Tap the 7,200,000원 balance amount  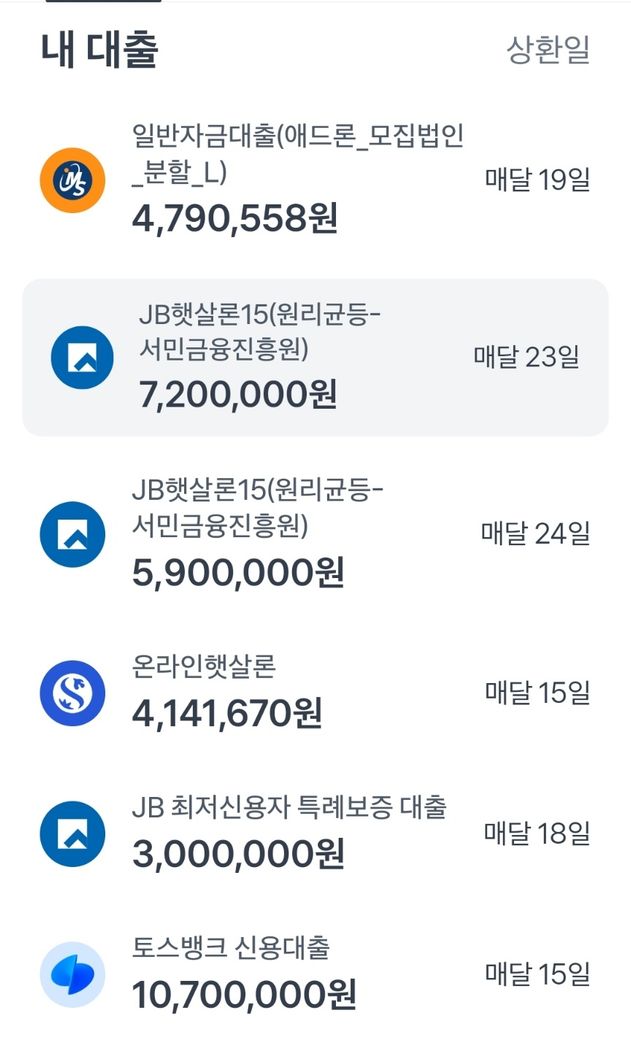(x=238, y=394)
